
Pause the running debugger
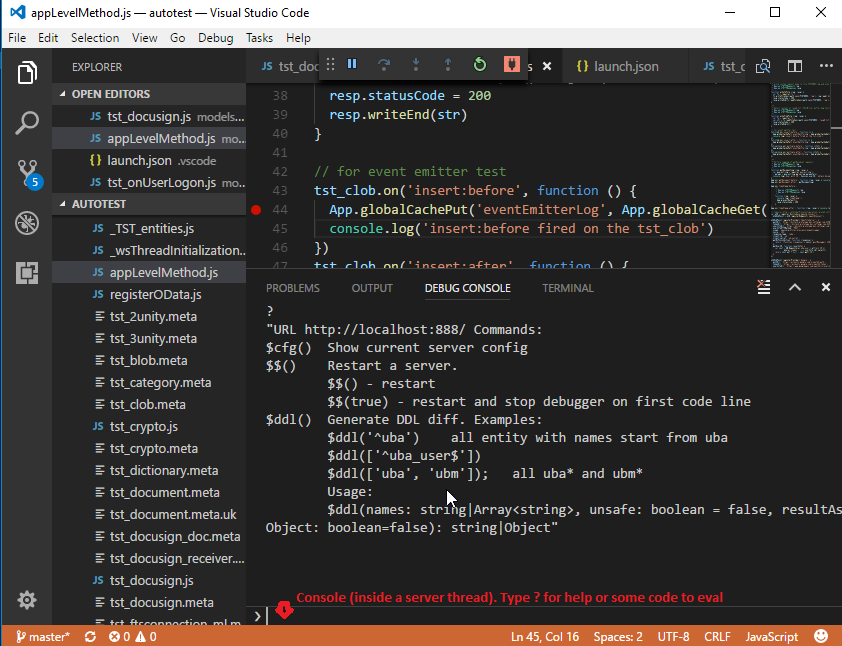[352, 64]
